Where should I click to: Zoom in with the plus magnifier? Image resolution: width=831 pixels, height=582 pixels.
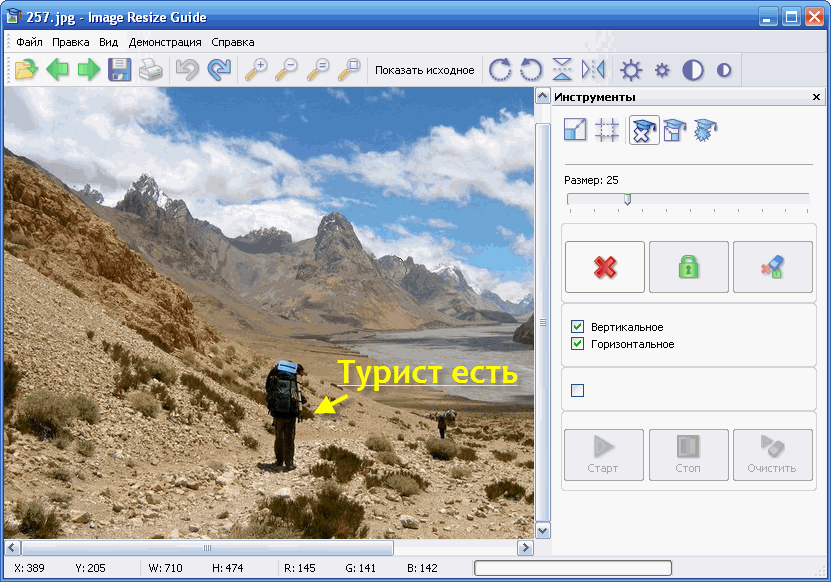(256, 70)
